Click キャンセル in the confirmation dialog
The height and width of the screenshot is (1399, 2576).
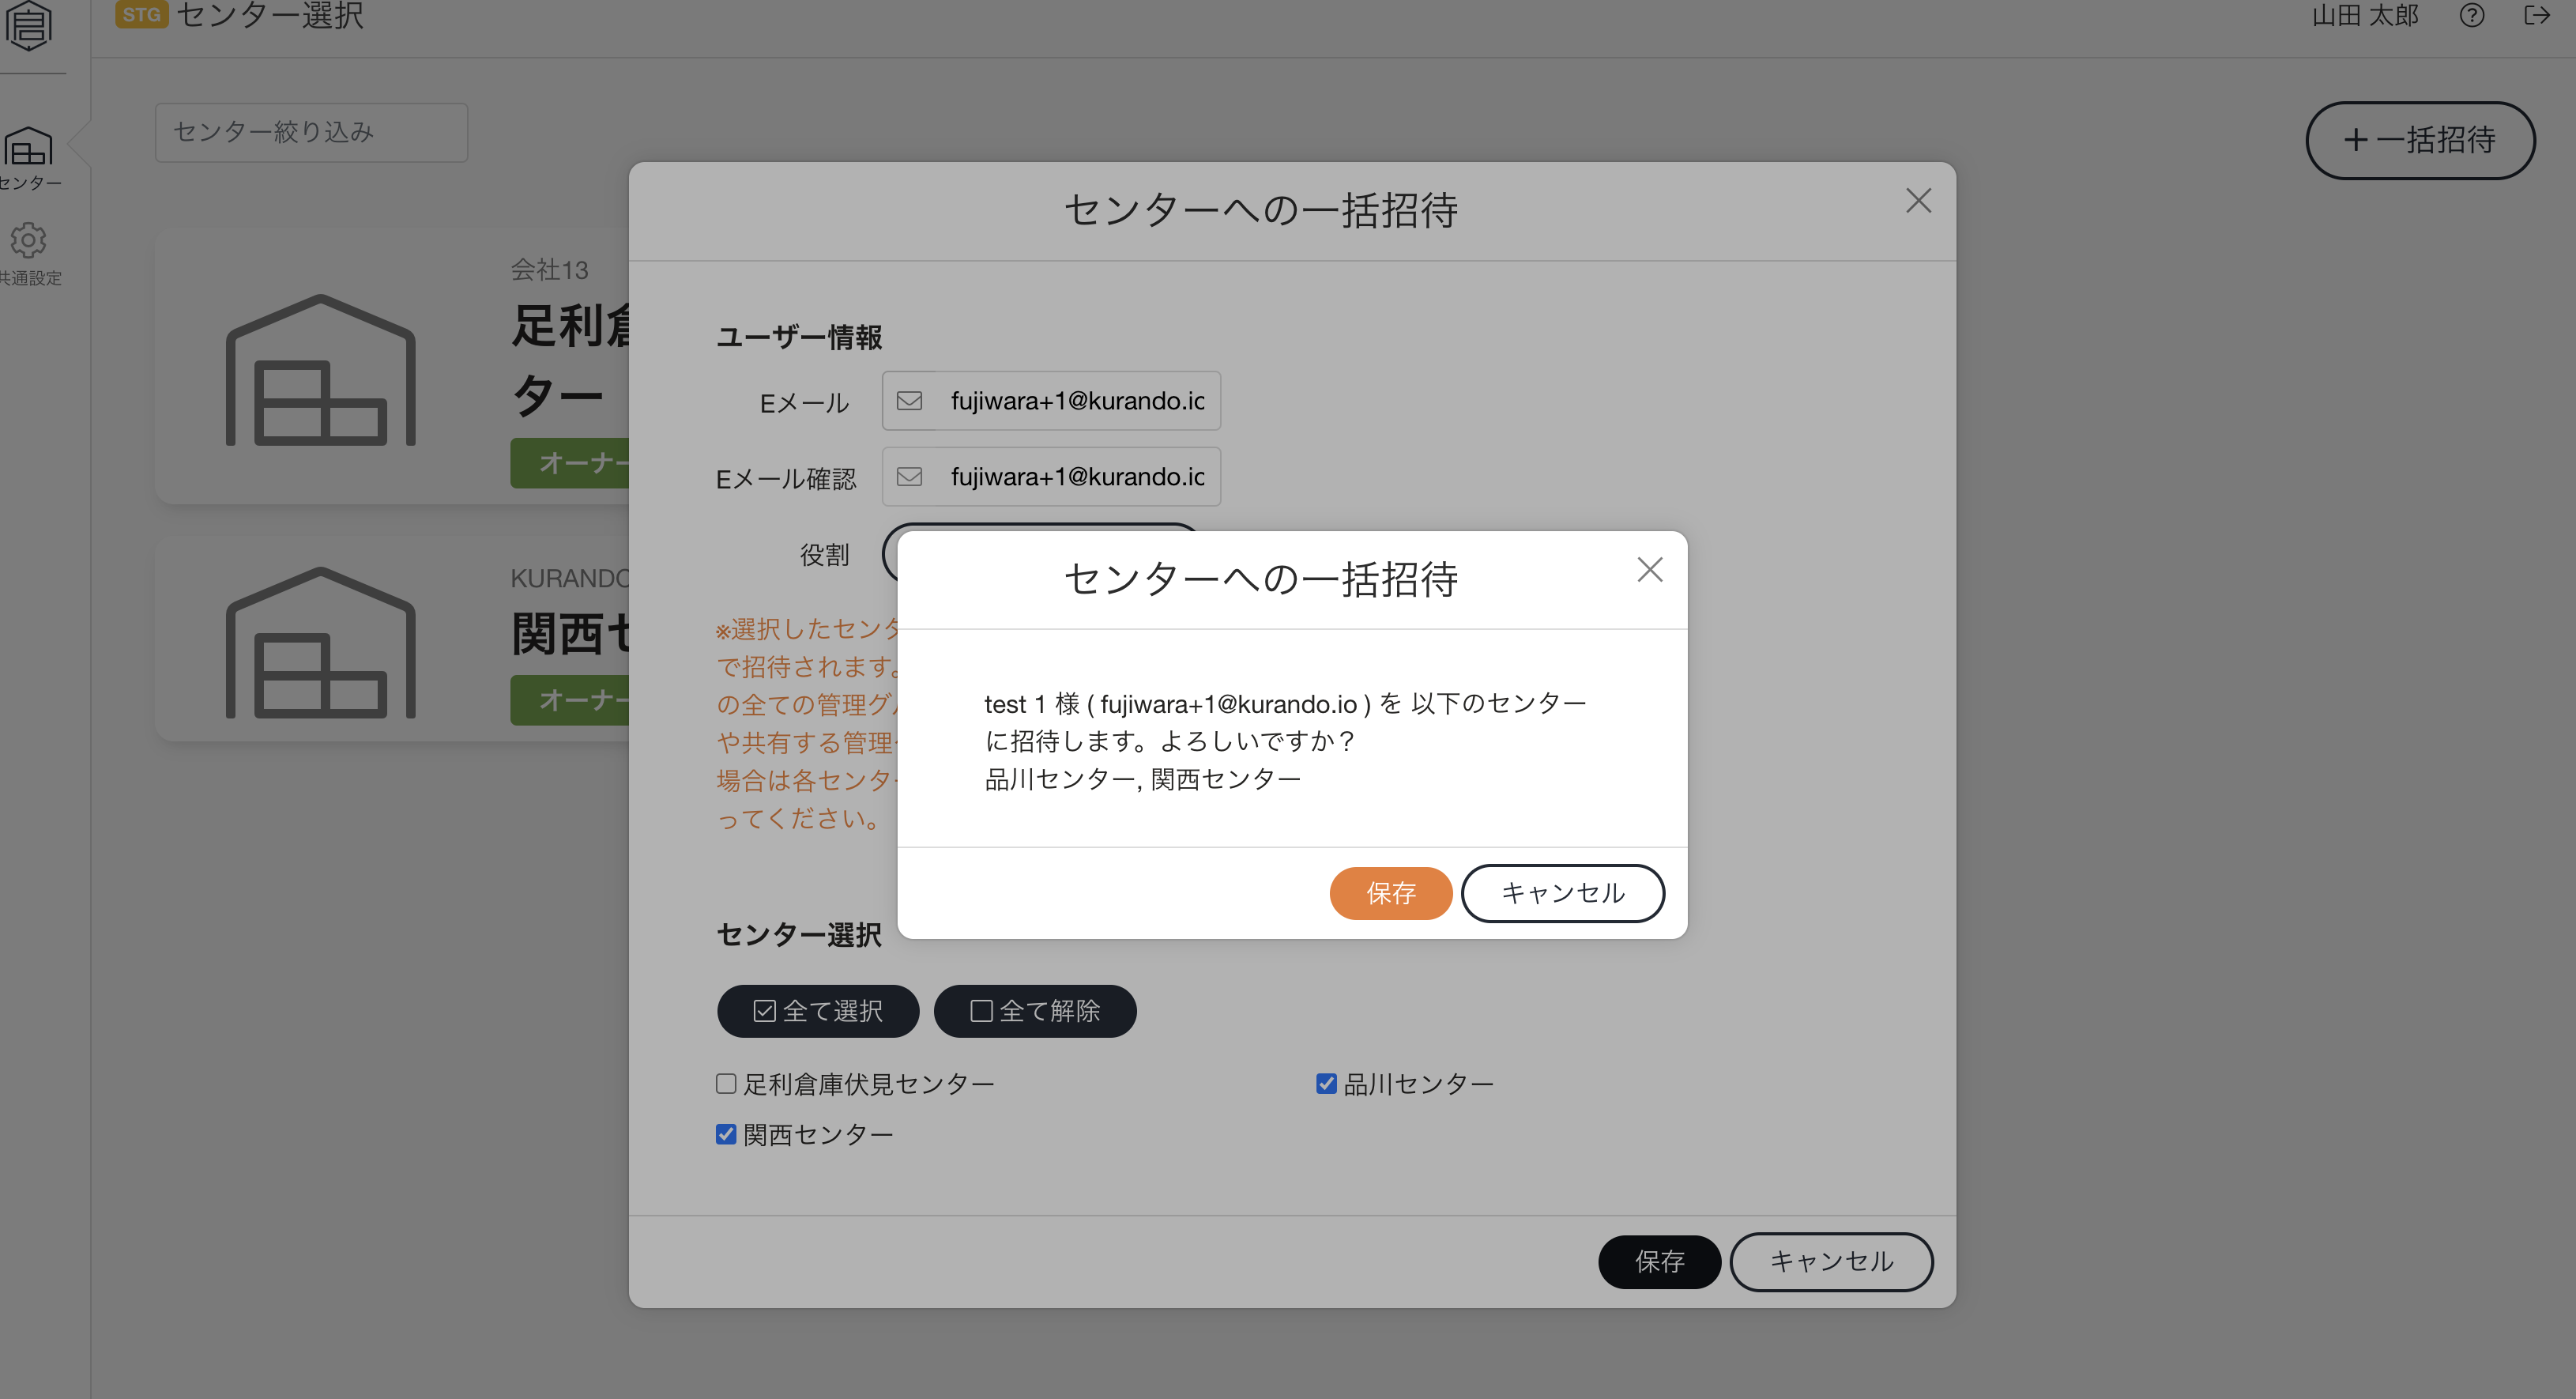[1562, 893]
